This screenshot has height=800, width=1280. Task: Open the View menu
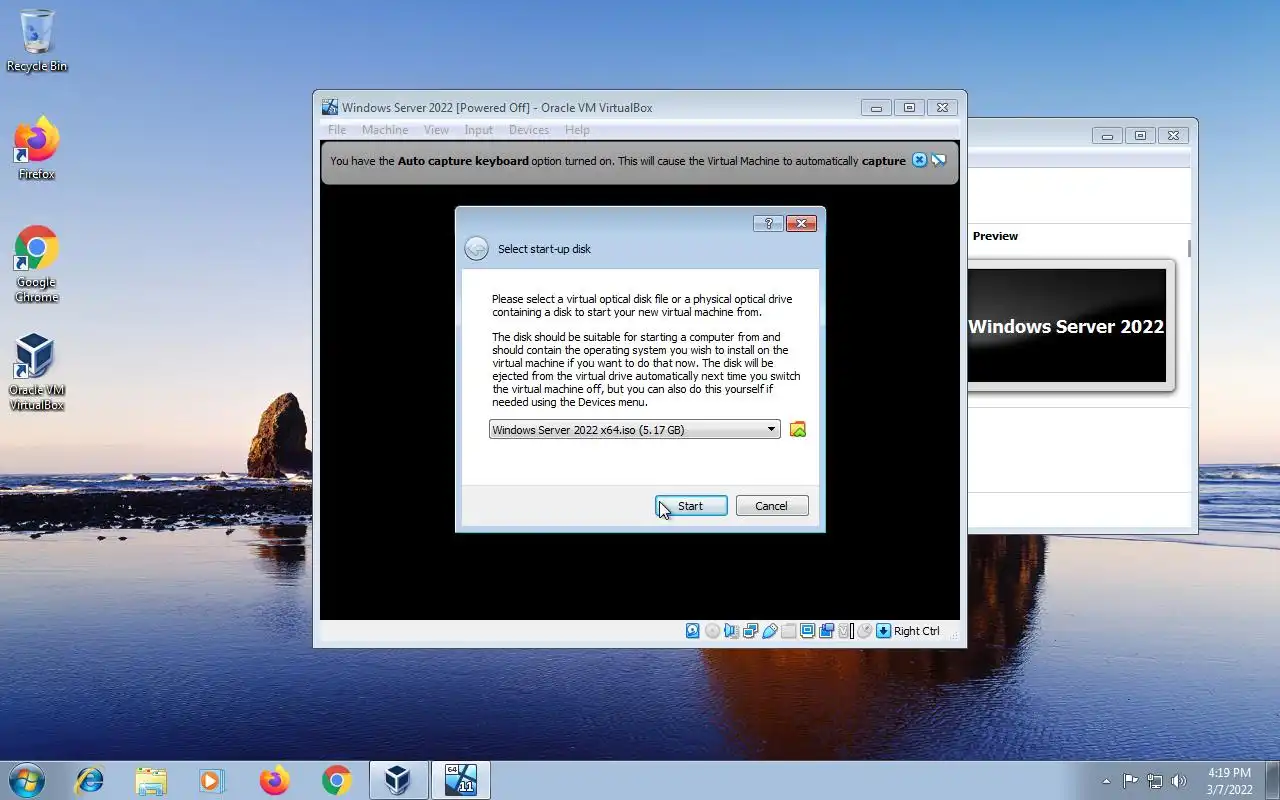coord(436,130)
